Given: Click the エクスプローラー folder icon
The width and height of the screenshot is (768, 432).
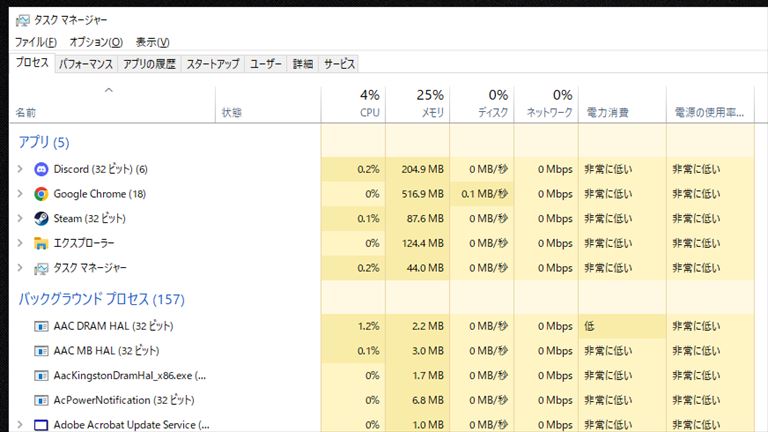Looking at the screenshot, I should [41, 243].
